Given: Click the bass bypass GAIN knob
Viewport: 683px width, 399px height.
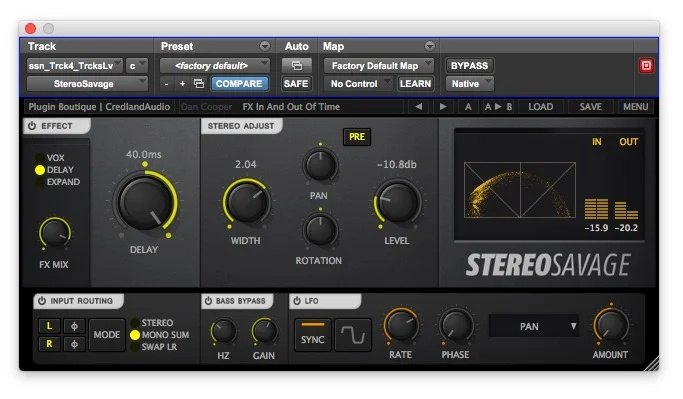Looking at the screenshot, I should (264, 332).
